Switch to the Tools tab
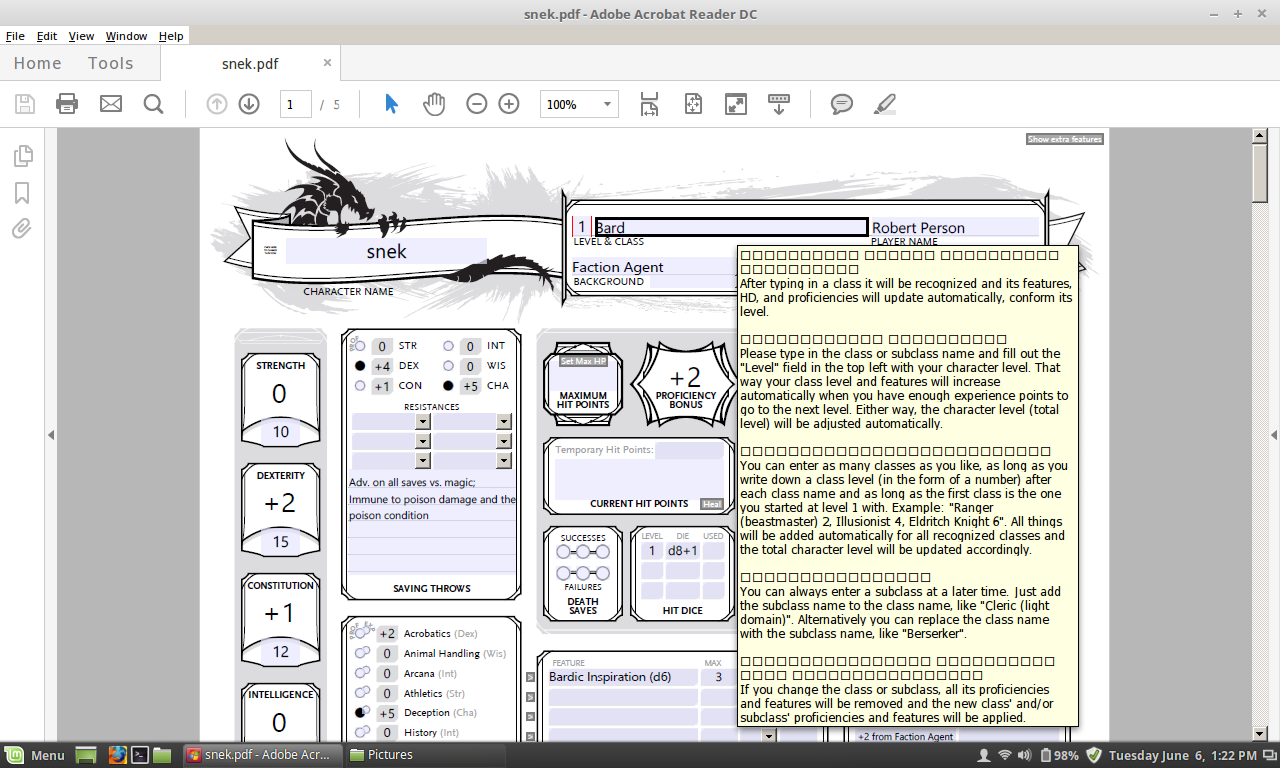This screenshot has width=1280, height=768. pyautogui.click(x=110, y=63)
